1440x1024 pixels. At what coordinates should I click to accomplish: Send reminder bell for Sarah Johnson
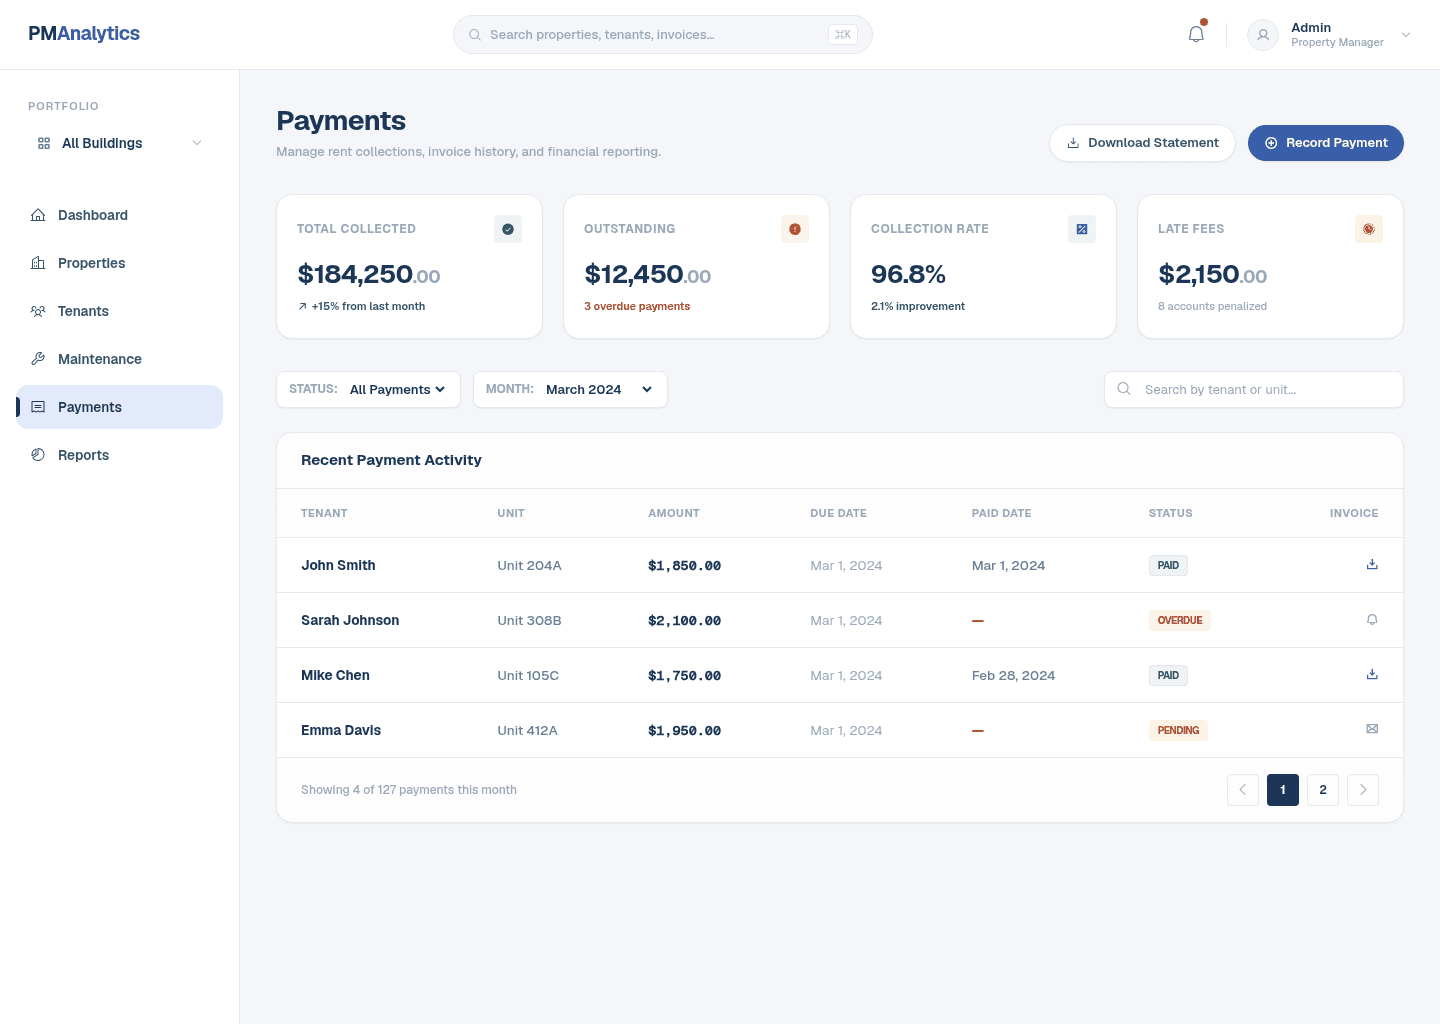(x=1372, y=620)
